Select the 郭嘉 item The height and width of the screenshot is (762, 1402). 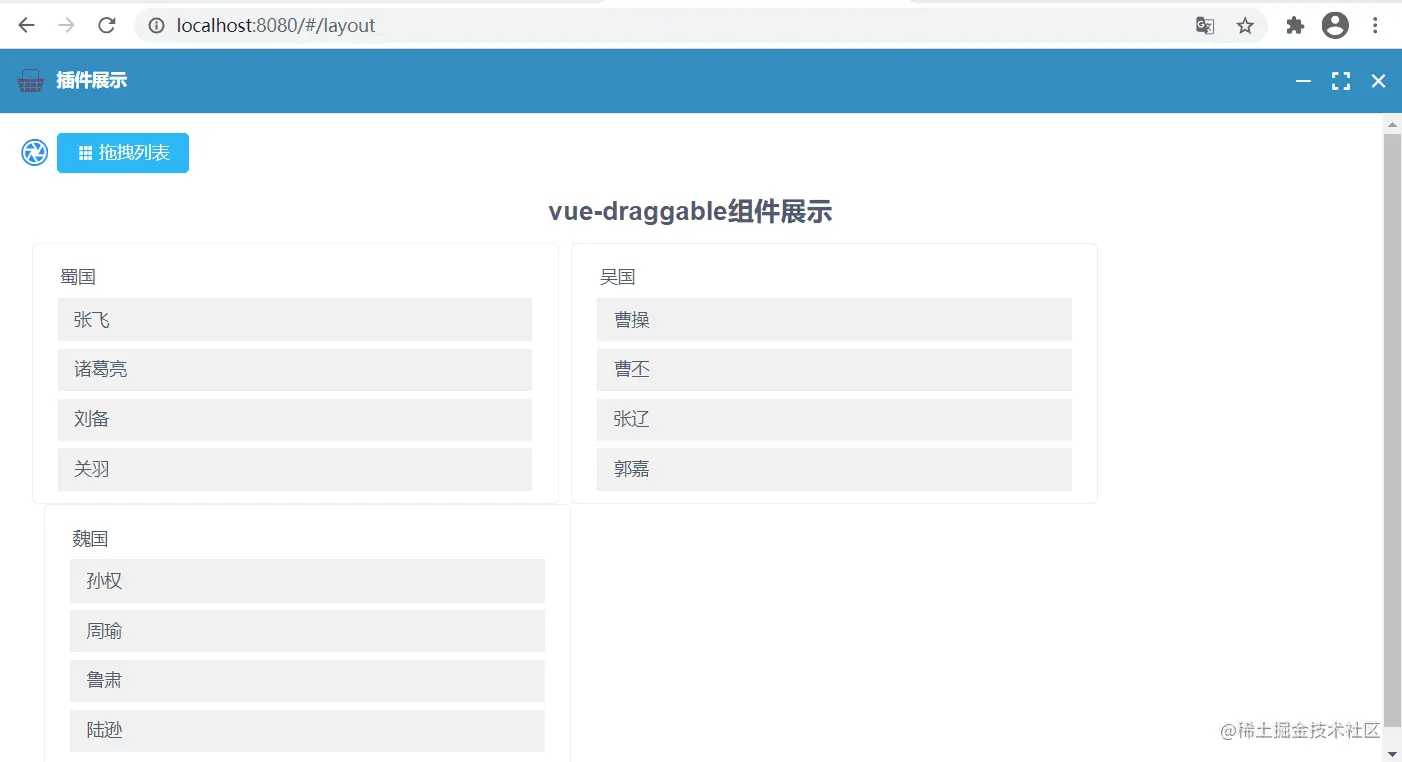pos(834,469)
